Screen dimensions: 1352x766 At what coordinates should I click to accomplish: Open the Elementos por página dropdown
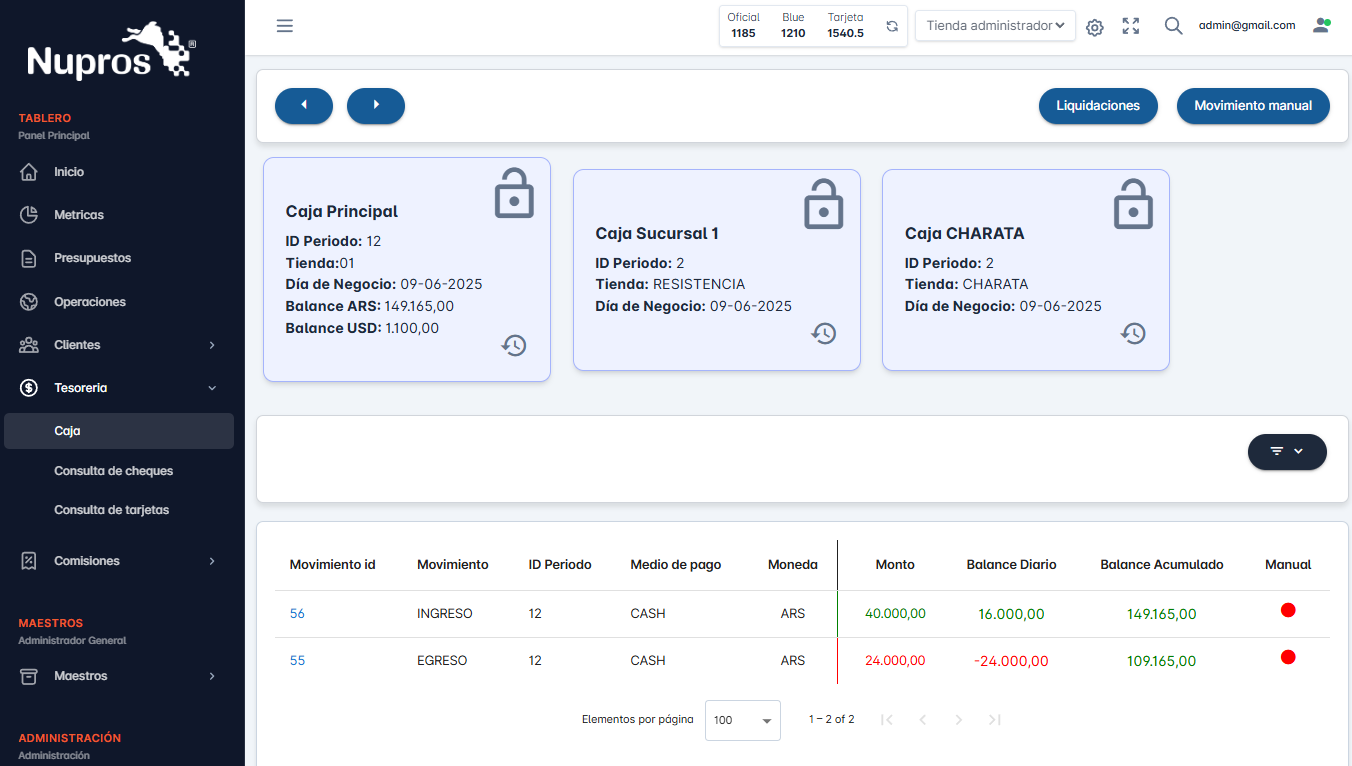point(743,720)
